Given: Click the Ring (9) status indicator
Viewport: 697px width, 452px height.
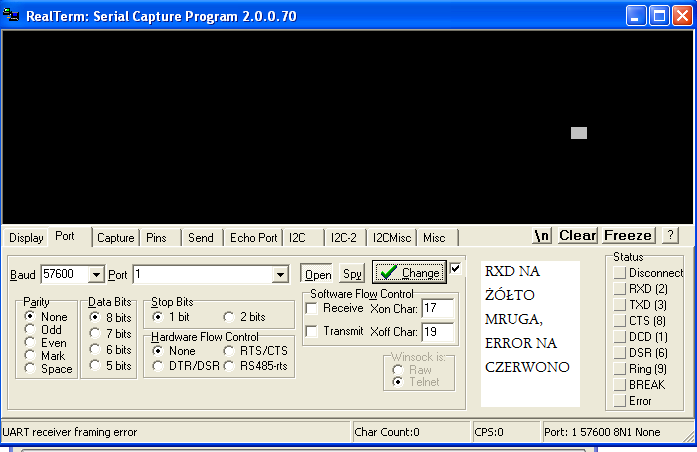Looking at the screenshot, I should coord(620,368).
